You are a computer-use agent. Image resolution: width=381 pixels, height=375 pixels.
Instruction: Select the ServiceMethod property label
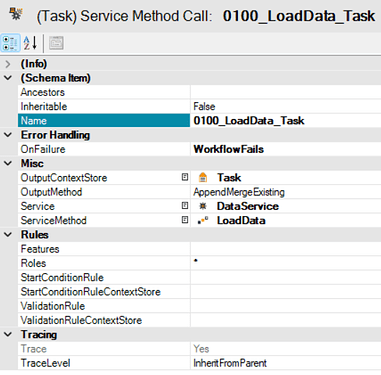click(53, 220)
